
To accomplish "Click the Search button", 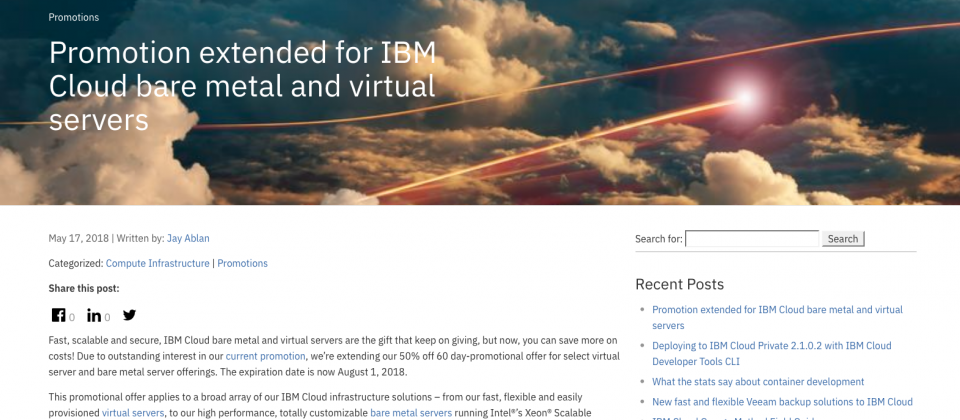I will pyautogui.click(x=843, y=239).
